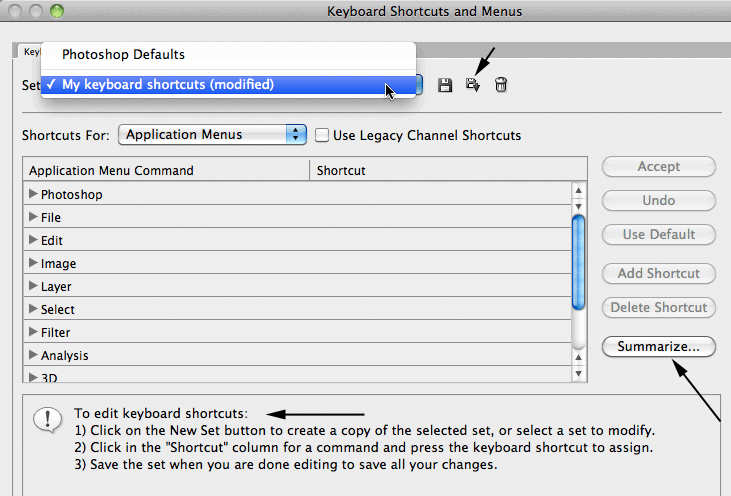The image size is (731, 496).
Task: Click 'To edit keyboard shortcuts:' heading text
Action: point(161,413)
